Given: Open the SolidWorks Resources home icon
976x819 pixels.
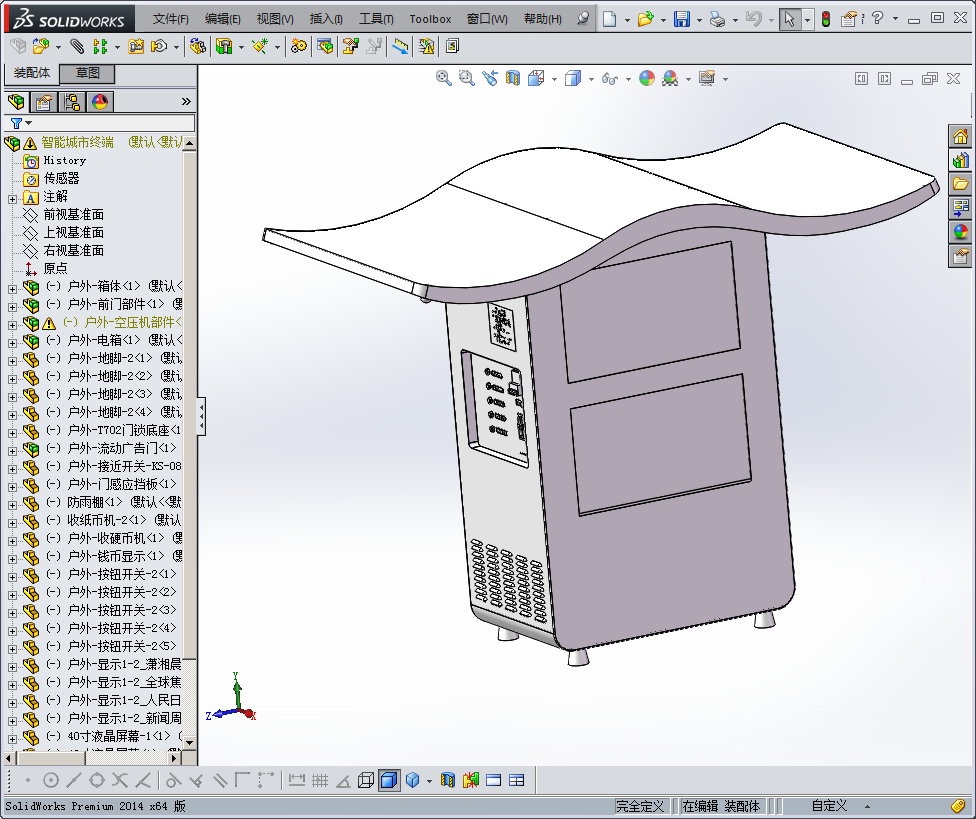Looking at the screenshot, I should pyautogui.click(x=960, y=136).
